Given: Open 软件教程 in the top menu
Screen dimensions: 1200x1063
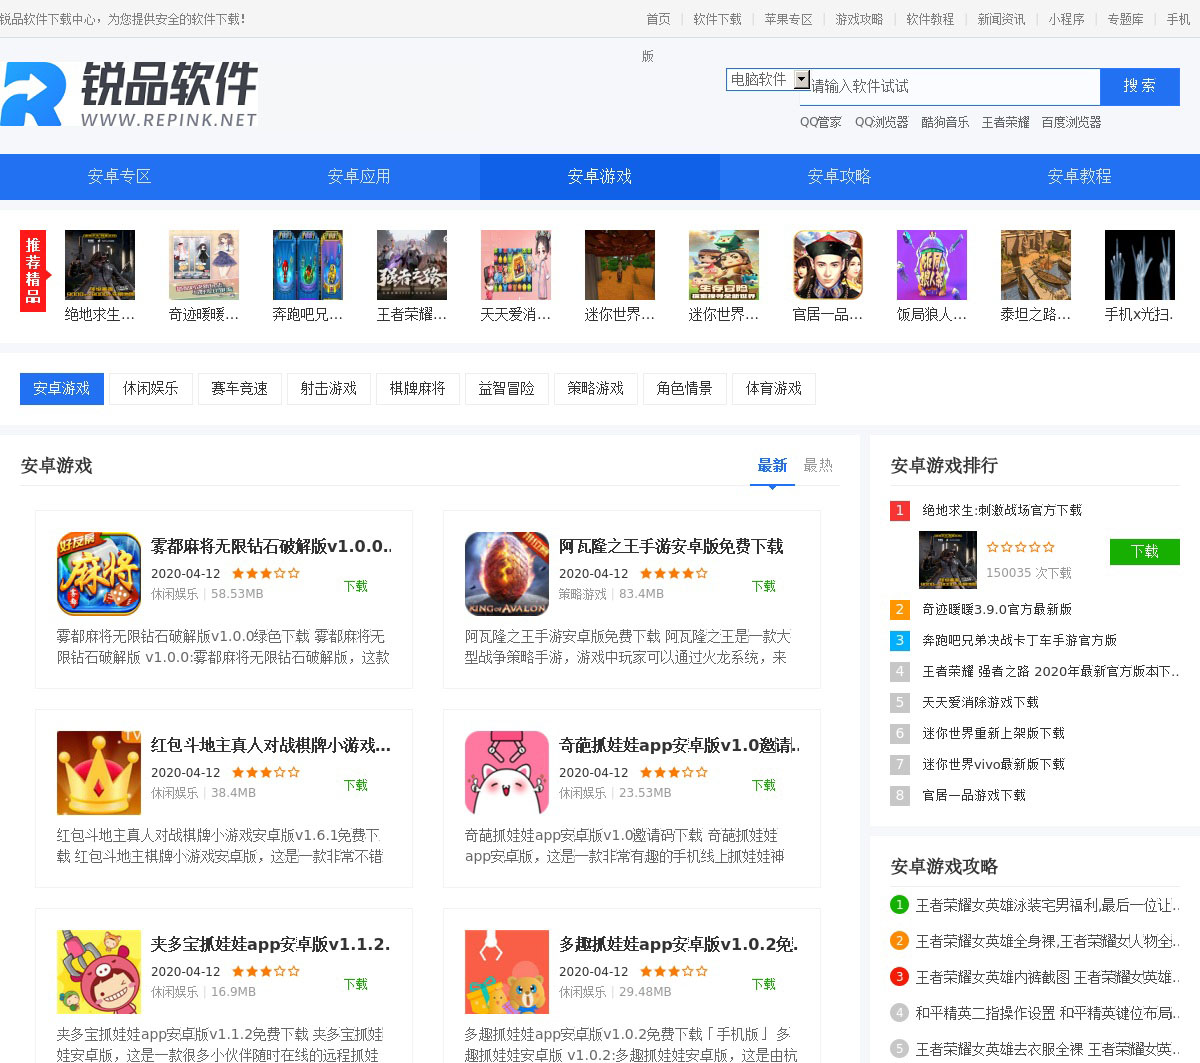Looking at the screenshot, I should 931,19.
